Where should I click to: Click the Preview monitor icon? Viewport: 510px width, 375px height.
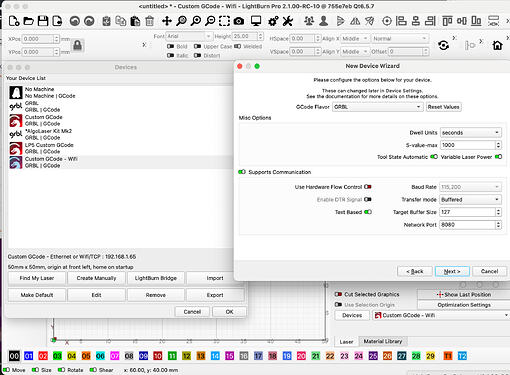tap(256, 21)
